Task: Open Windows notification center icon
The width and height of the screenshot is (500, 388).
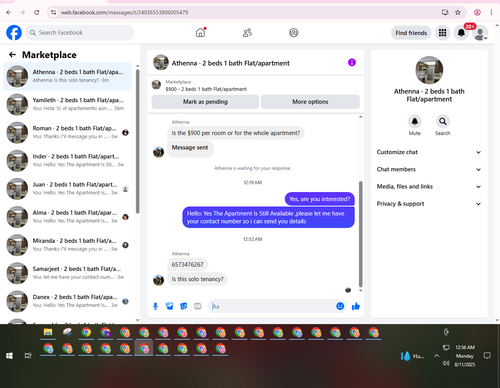Action: point(487,356)
